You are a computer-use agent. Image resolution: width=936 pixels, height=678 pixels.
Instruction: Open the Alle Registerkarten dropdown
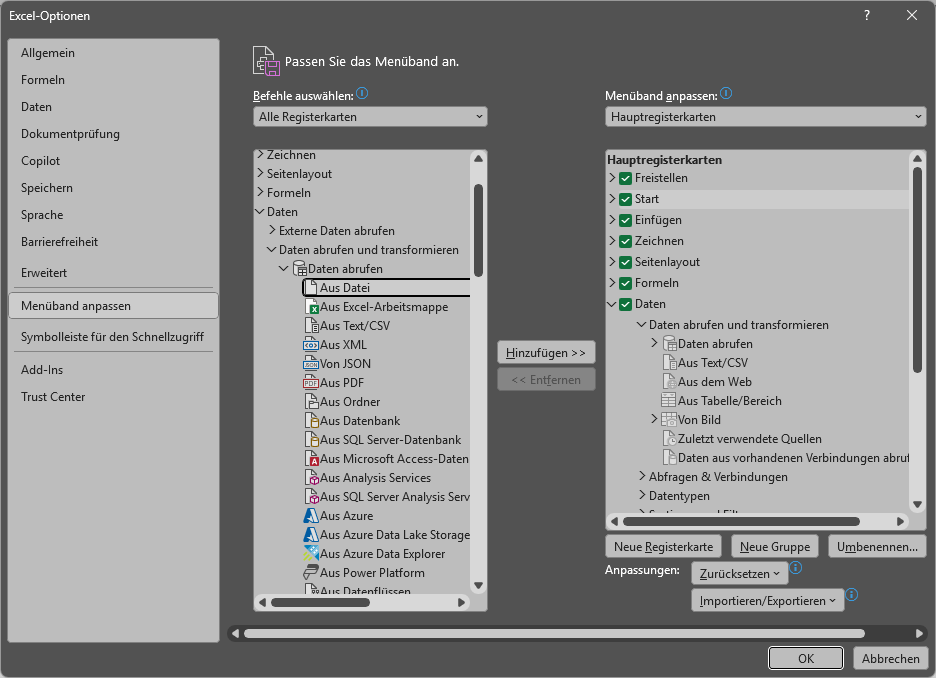370,117
